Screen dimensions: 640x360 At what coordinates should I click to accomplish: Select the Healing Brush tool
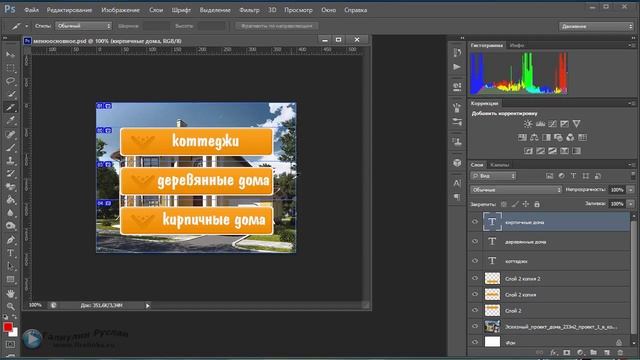(x=10, y=134)
